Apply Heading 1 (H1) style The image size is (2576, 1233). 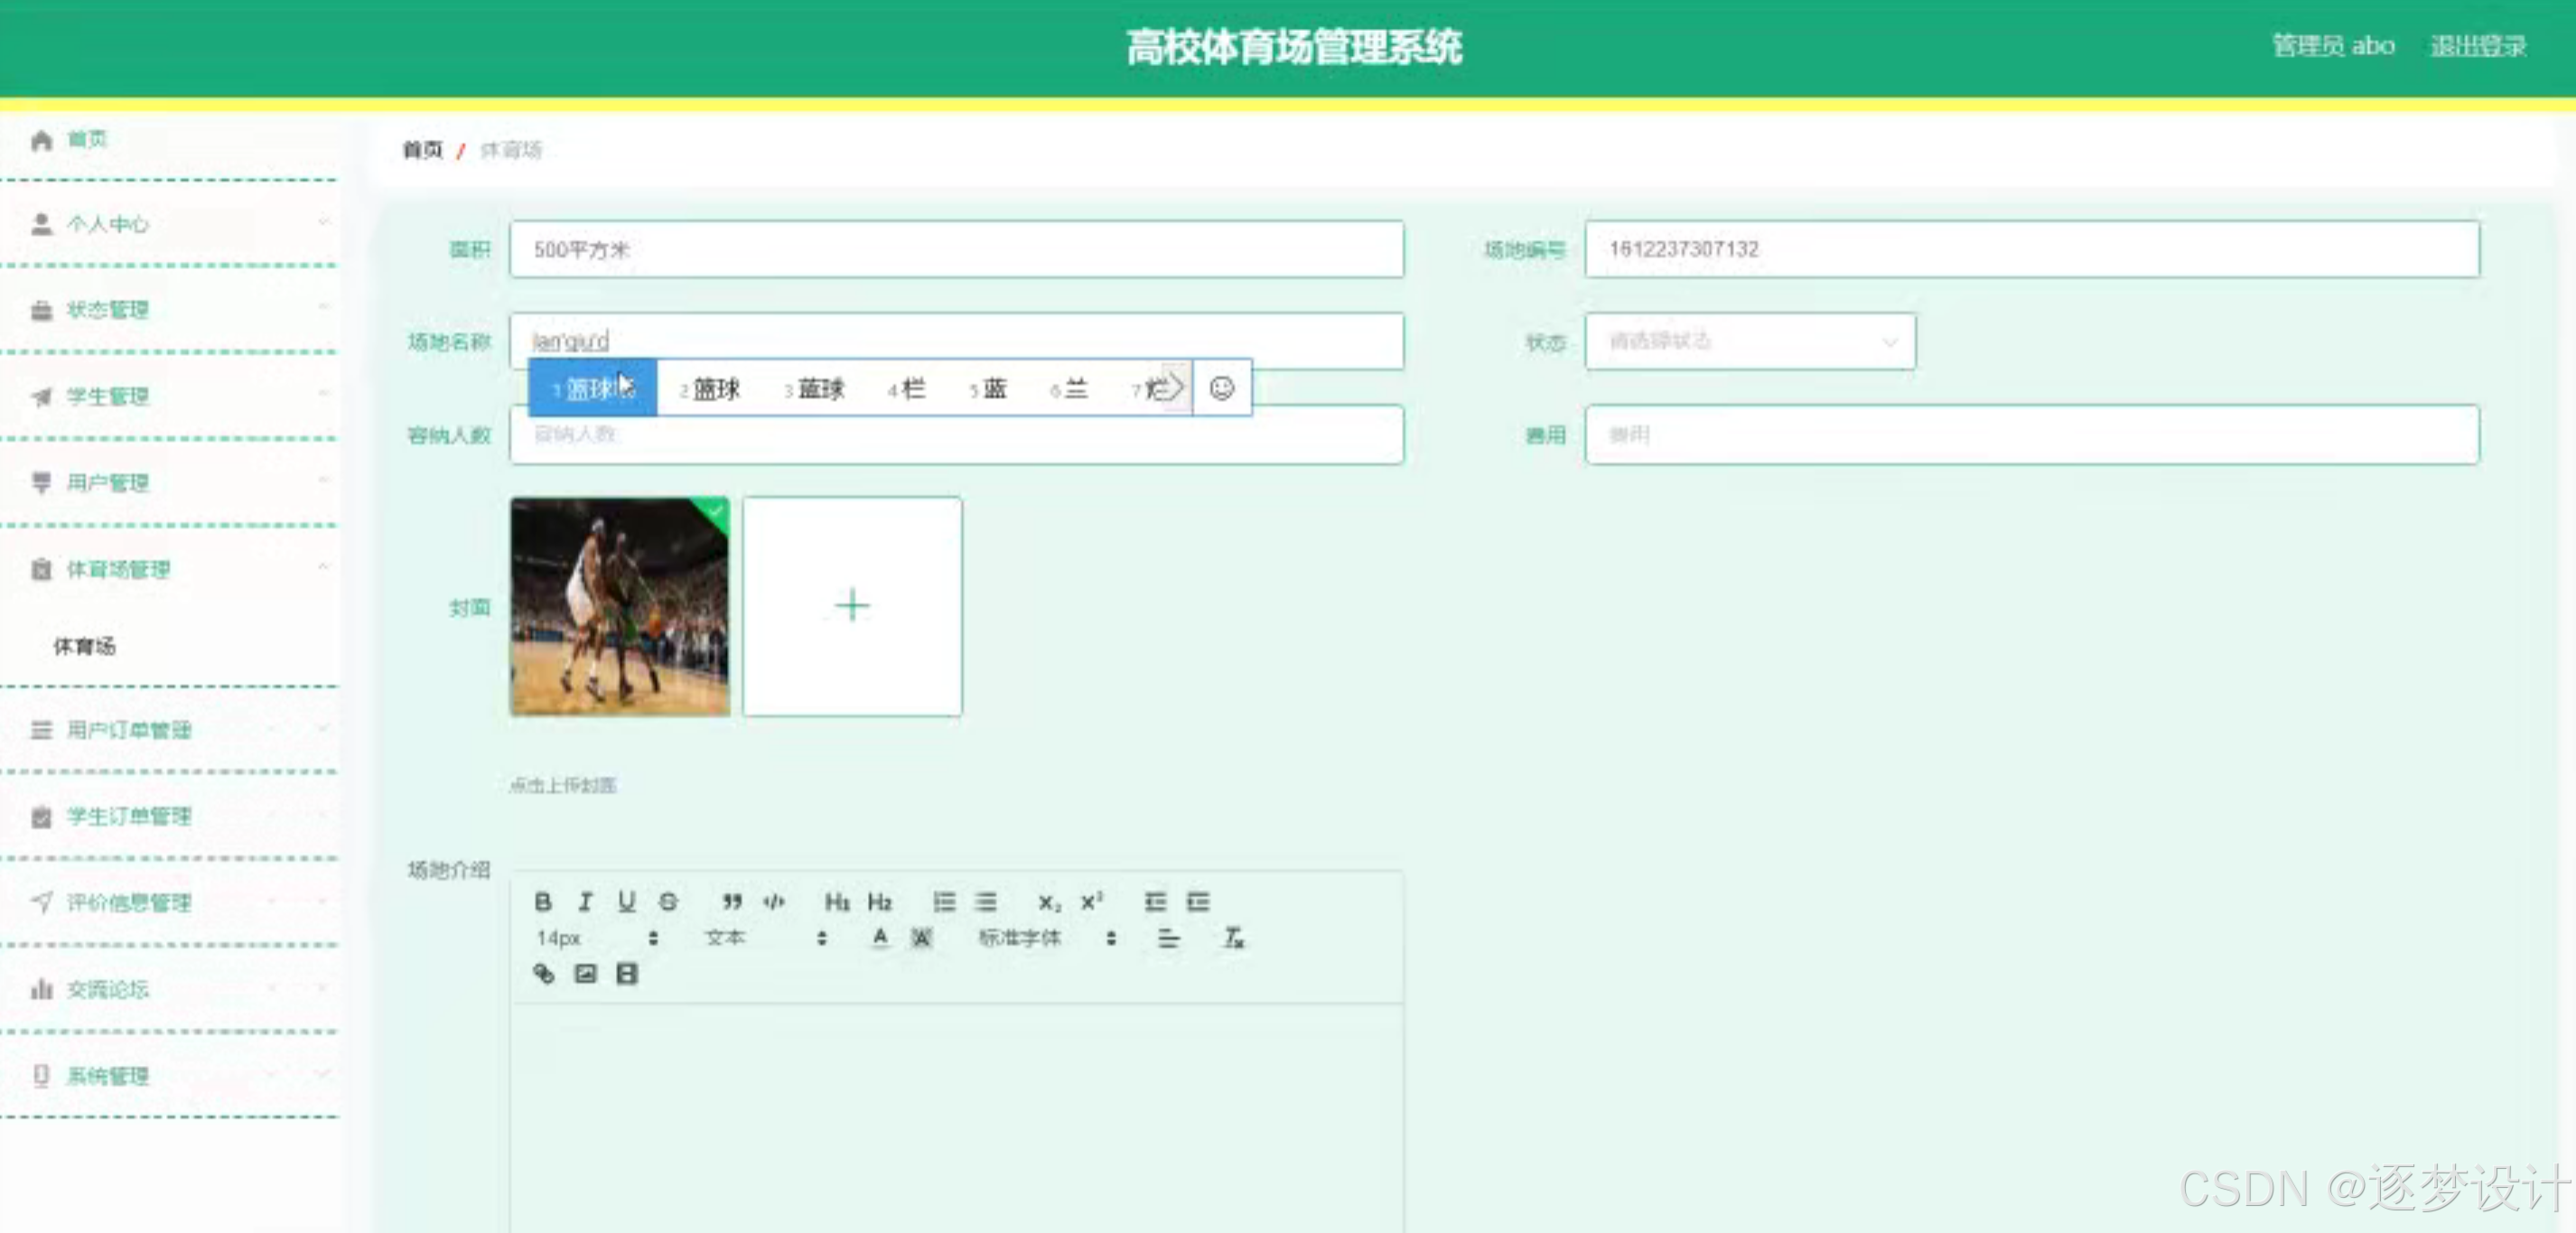(837, 902)
